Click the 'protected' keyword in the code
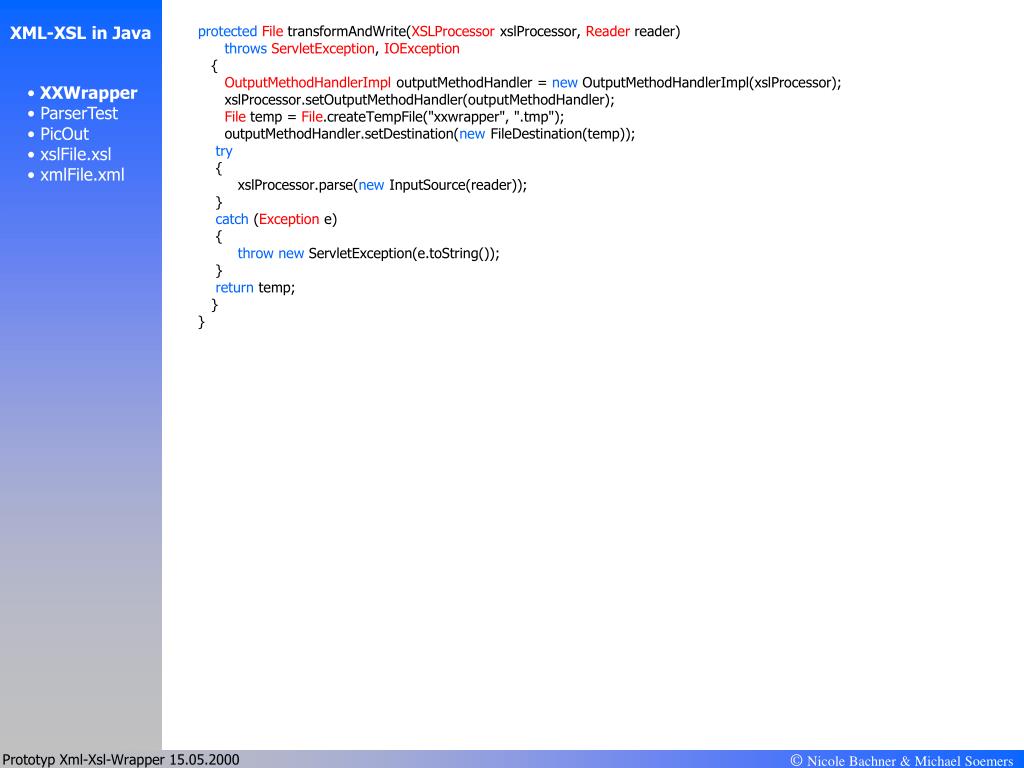The image size is (1024, 768). 227,31
